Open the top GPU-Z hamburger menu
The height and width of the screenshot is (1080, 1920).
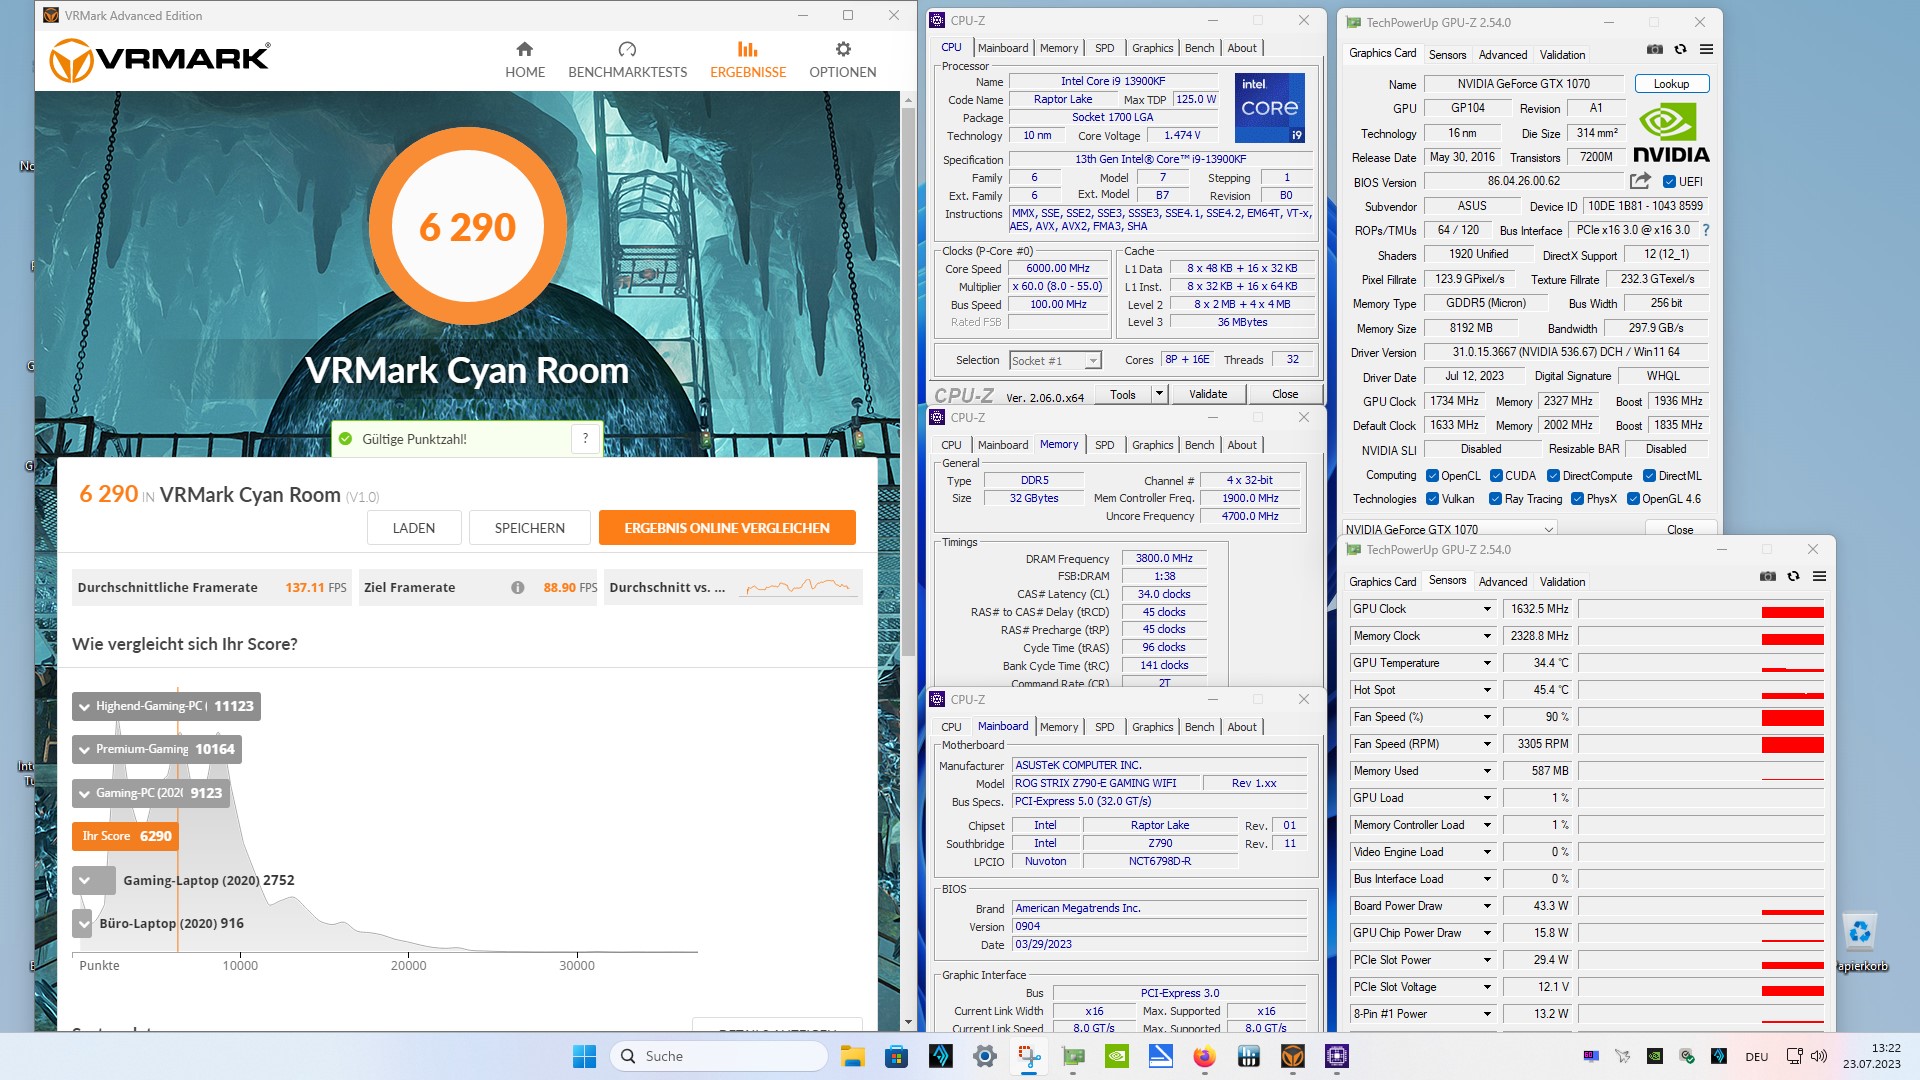pos(1706,49)
